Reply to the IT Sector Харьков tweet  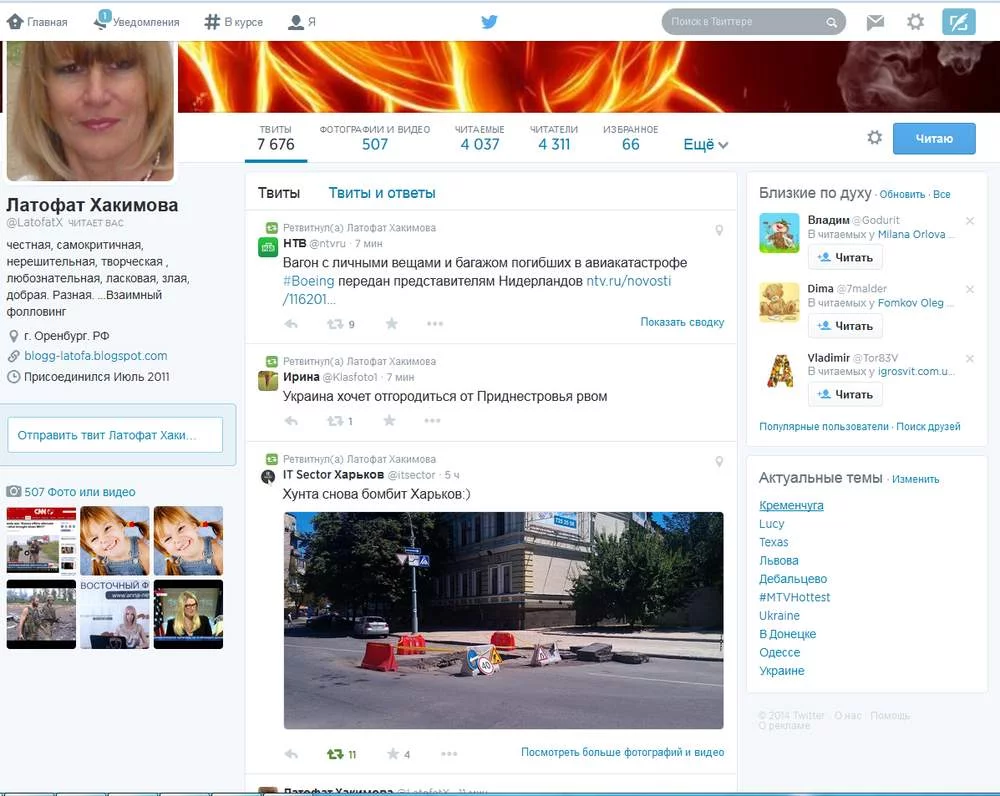pos(291,754)
